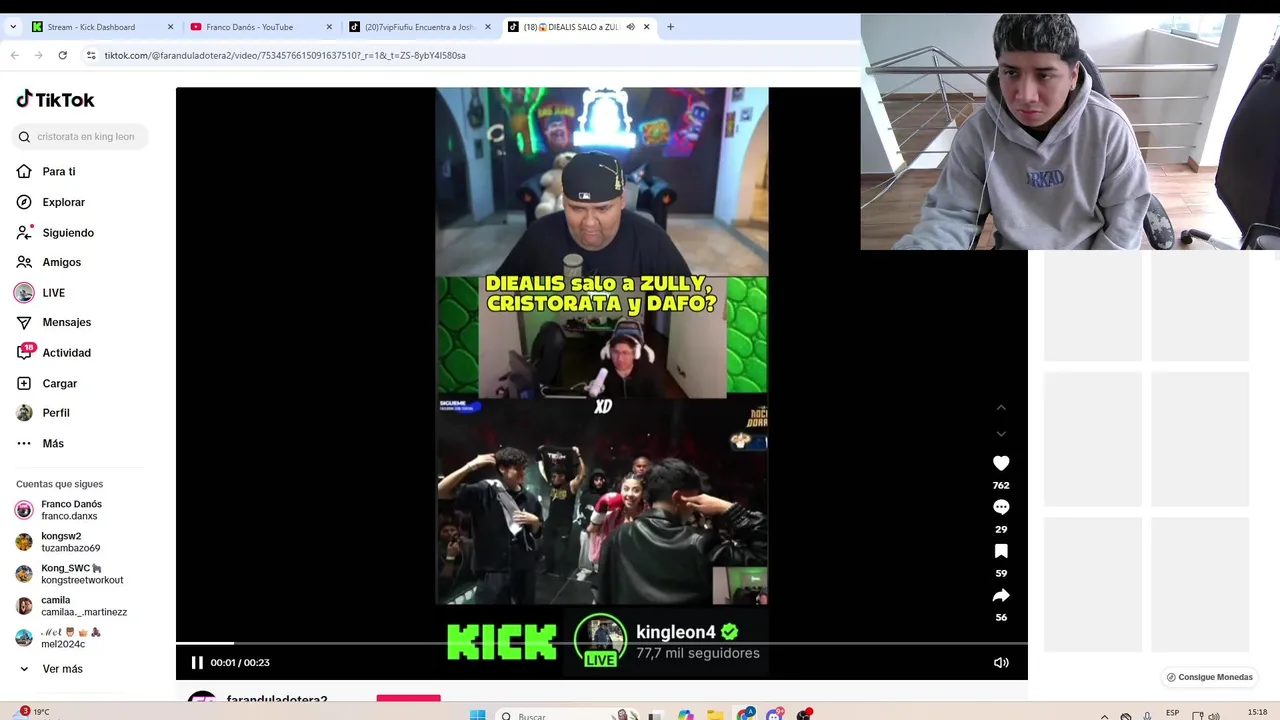Open the LIVE section in the sidebar

[x=53, y=293]
